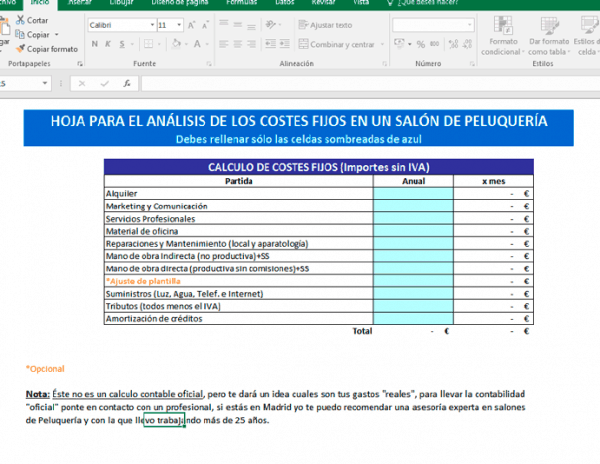Align text to bottom
Image resolution: width=600 pixels, height=464 pixels.
click(x=251, y=26)
